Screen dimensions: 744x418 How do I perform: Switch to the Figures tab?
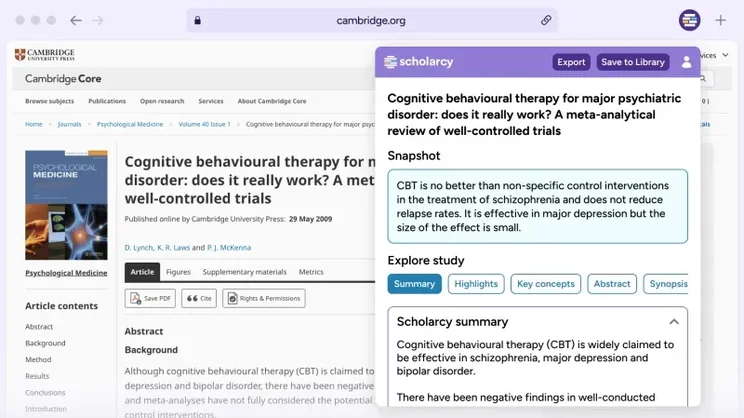pyautogui.click(x=178, y=272)
